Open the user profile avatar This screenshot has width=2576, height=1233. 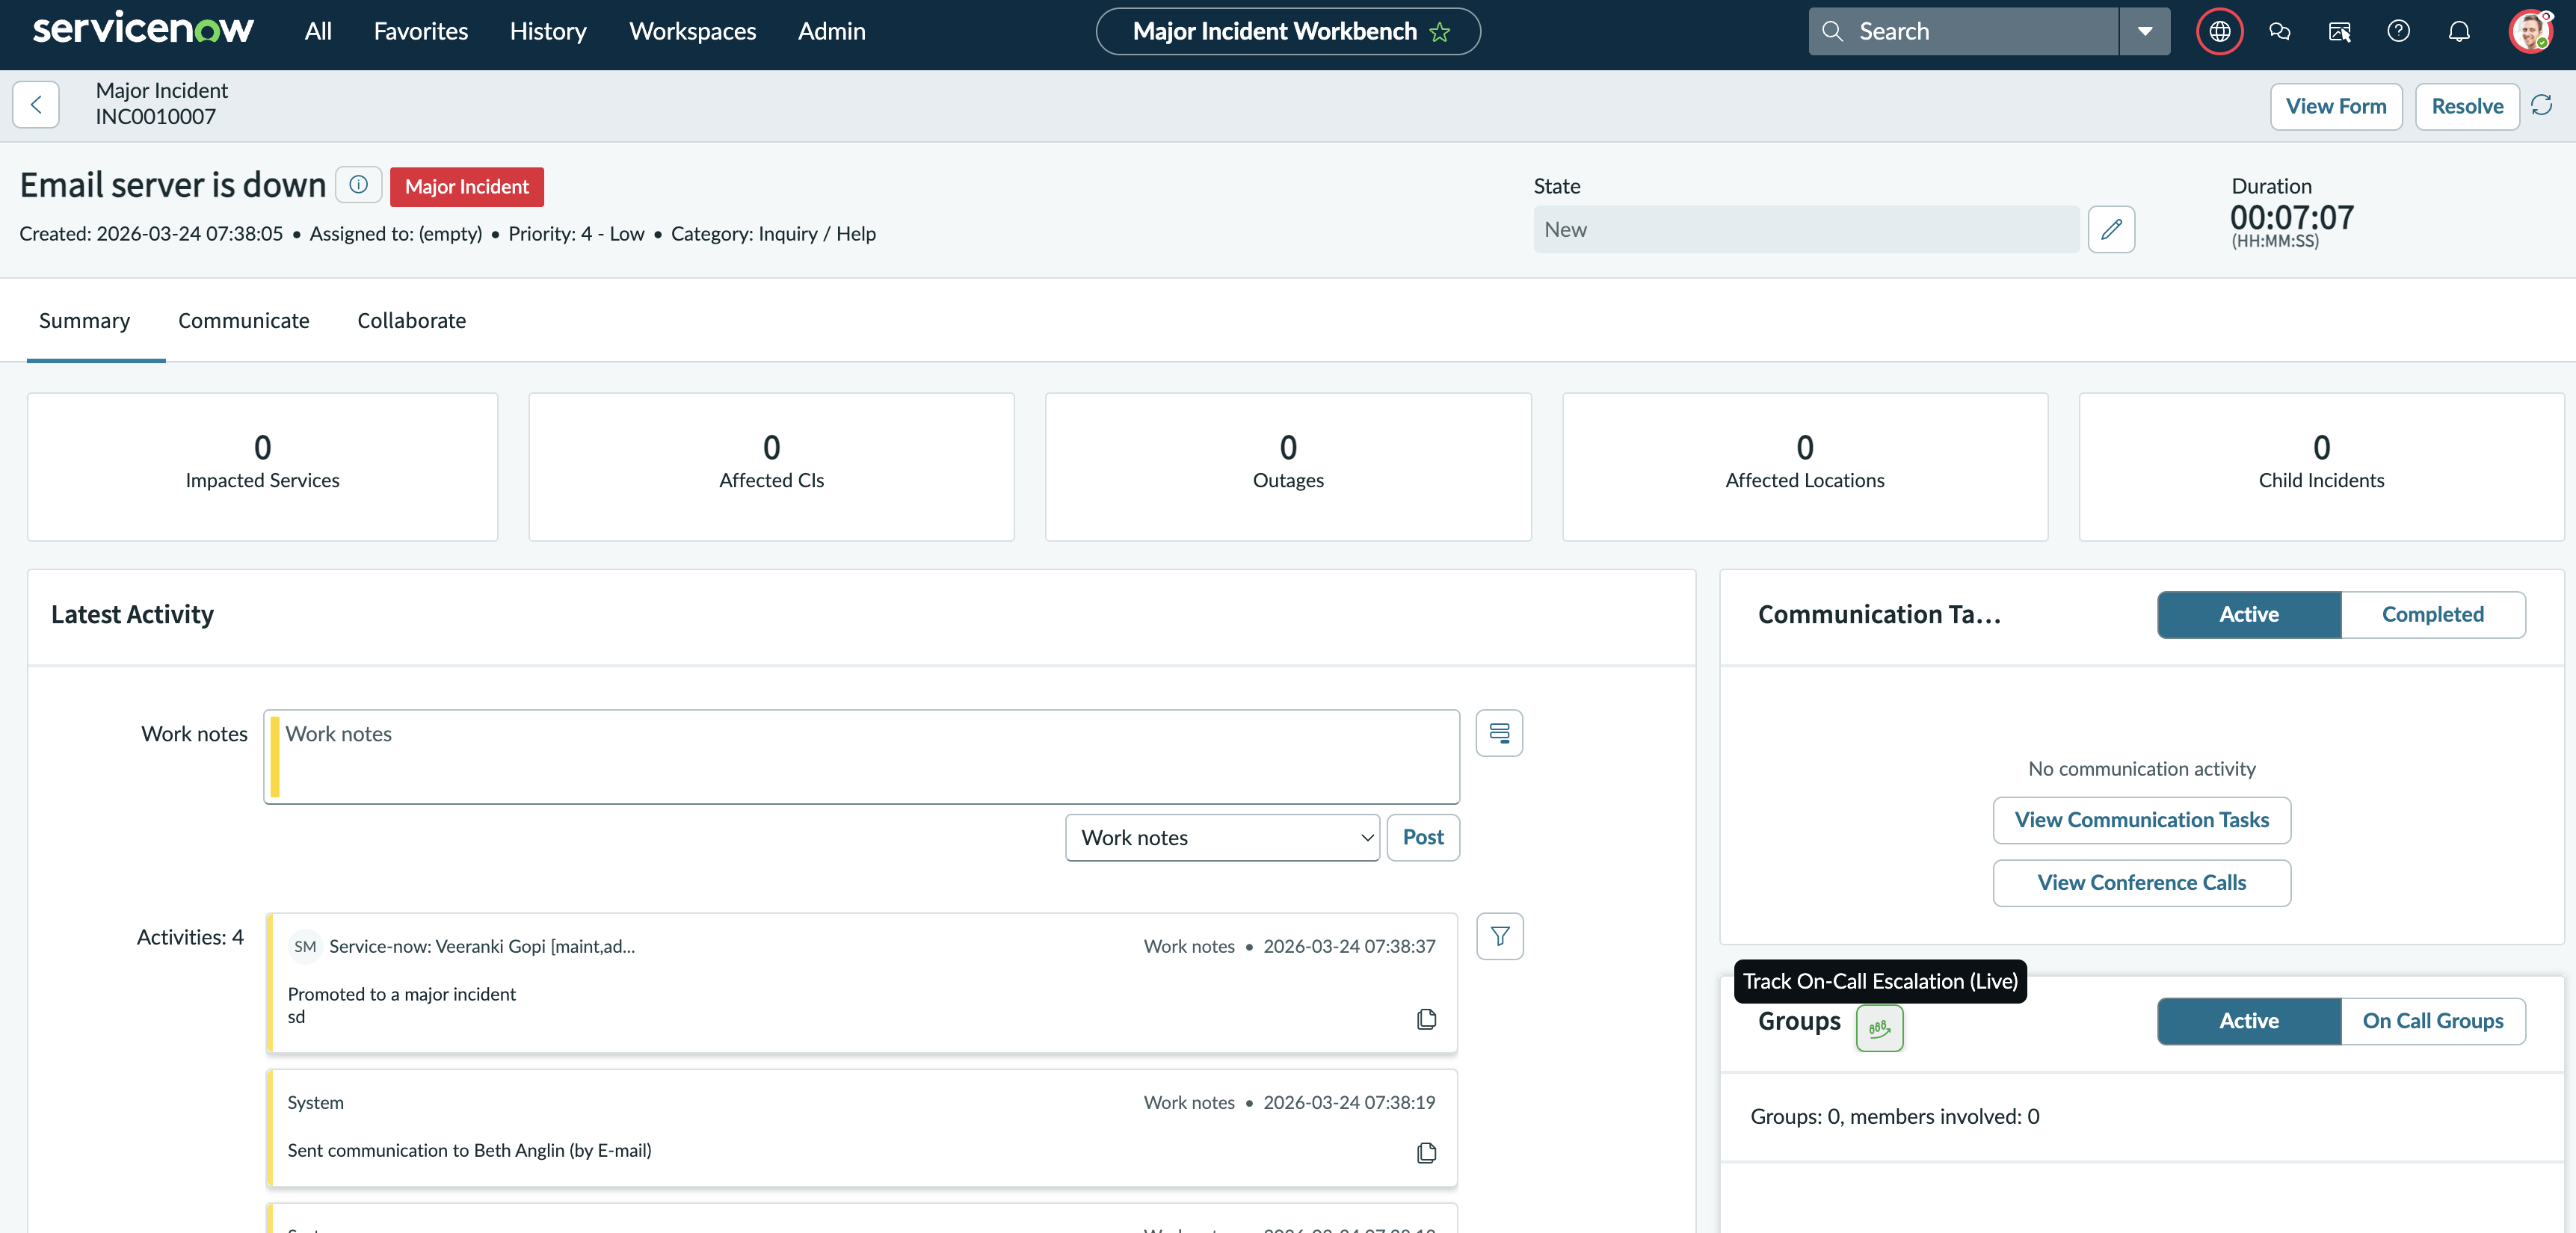click(x=2530, y=31)
